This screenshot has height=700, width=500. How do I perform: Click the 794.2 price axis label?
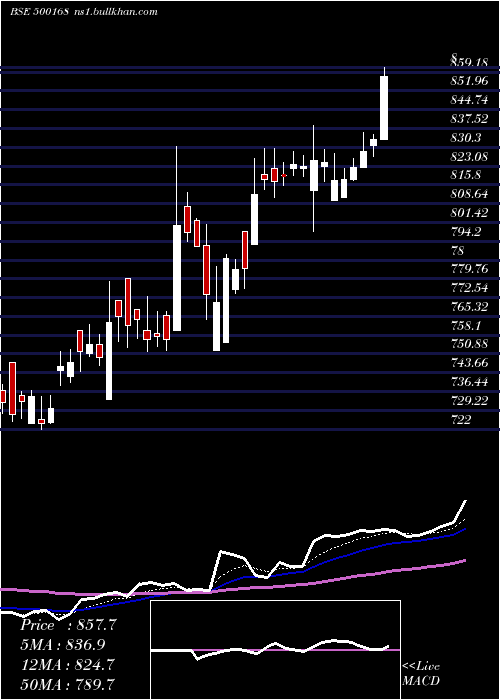(x=466, y=231)
